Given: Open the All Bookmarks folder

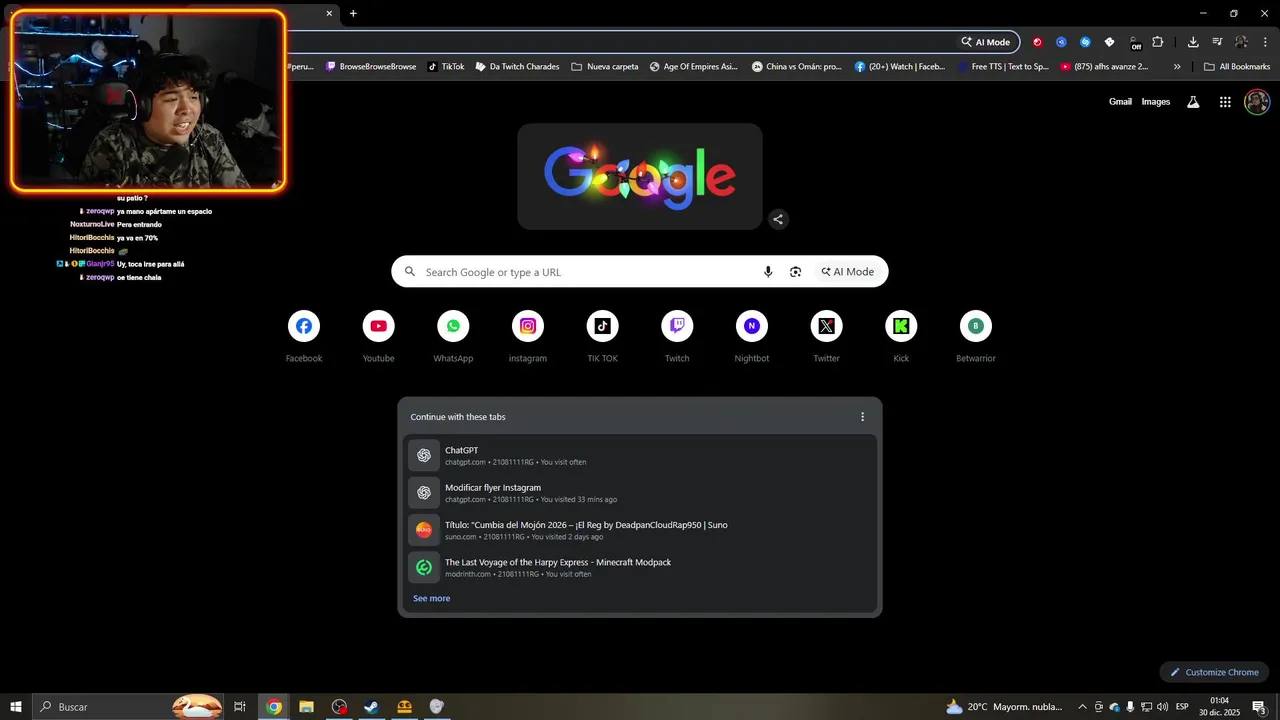Looking at the screenshot, I should point(1237,67).
